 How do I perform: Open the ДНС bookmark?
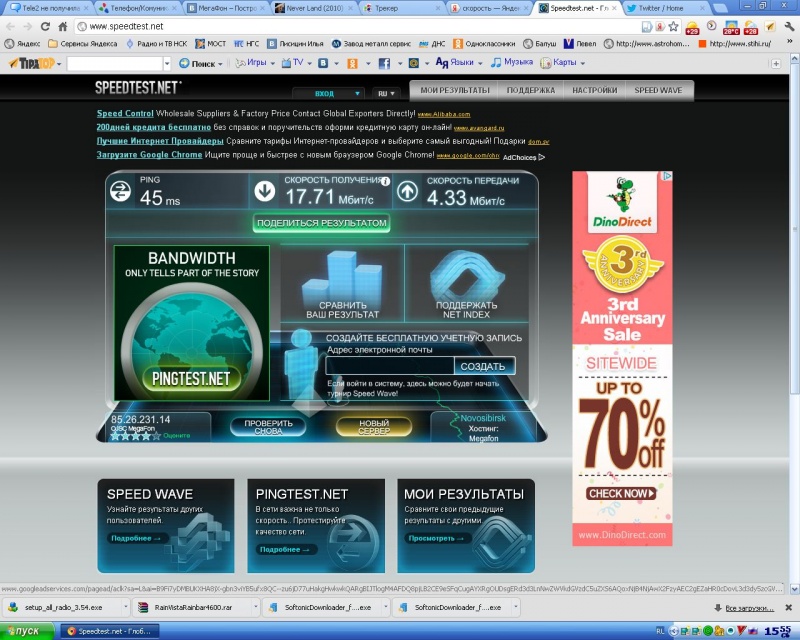click(x=432, y=44)
